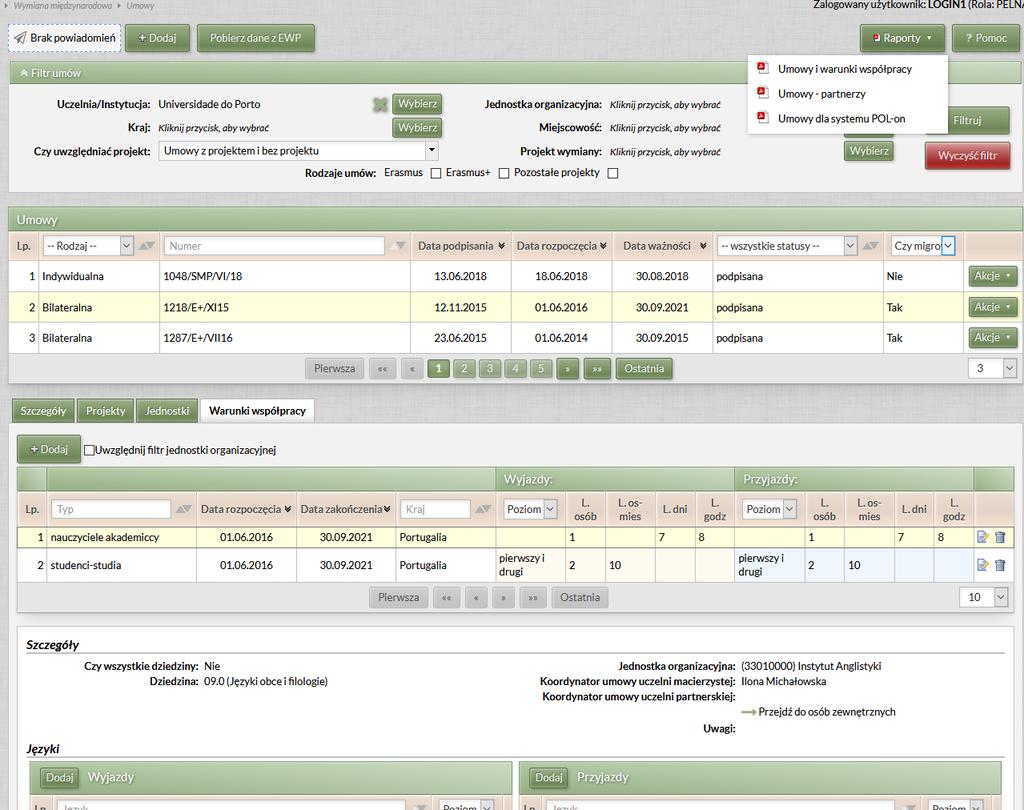Viewport: 1024px width, 810px height.
Task: Sort by Data ważności chevron icon
Action: pos(703,246)
